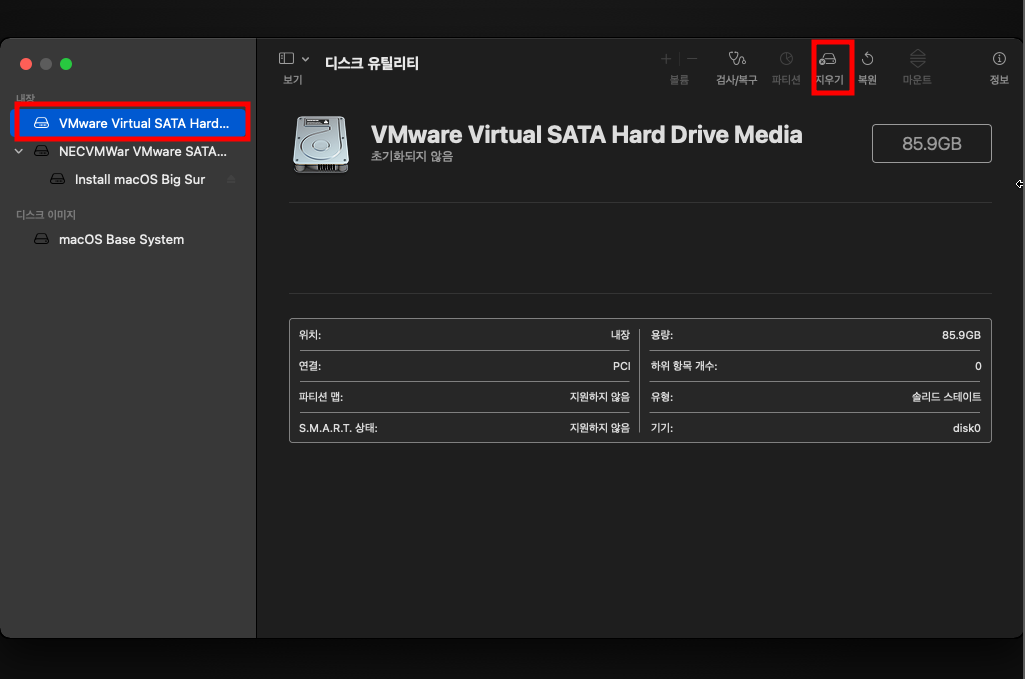Image resolution: width=1025 pixels, height=679 pixels.
Task: Select VMware Virtual SATA Hard... in sidebar
Action: (x=132, y=123)
